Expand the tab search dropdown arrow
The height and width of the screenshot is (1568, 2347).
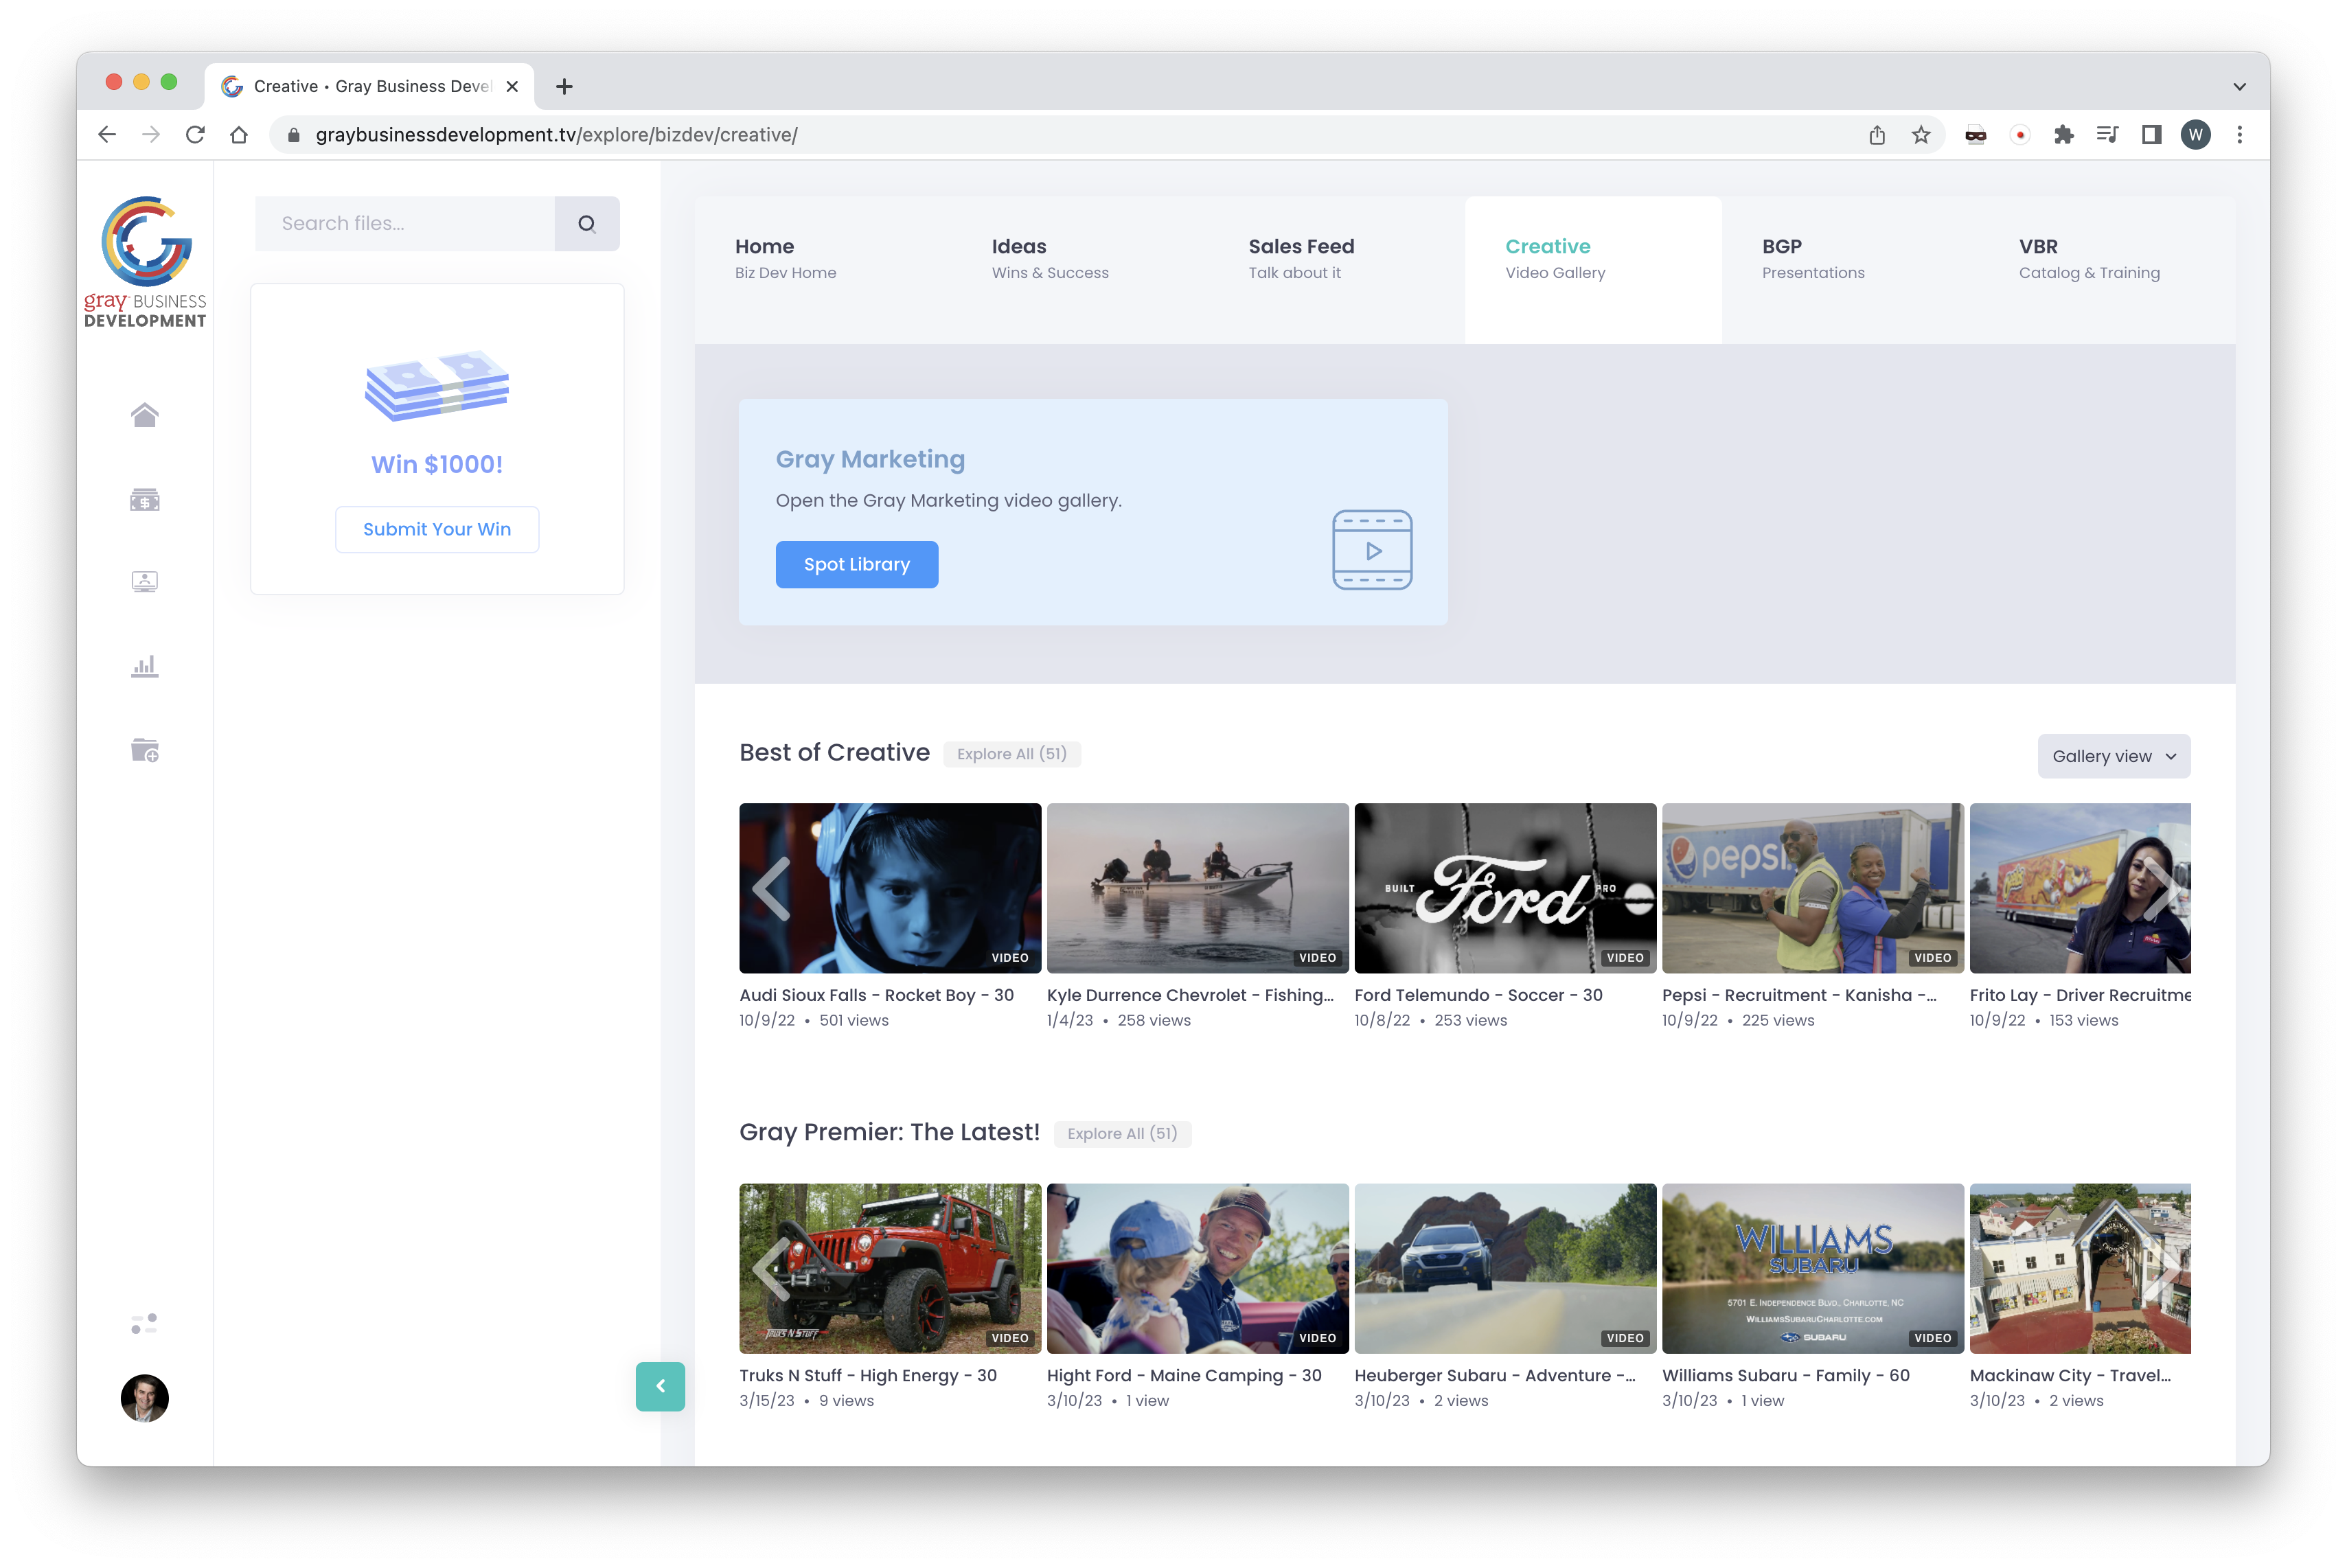click(x=2239, y=87)
